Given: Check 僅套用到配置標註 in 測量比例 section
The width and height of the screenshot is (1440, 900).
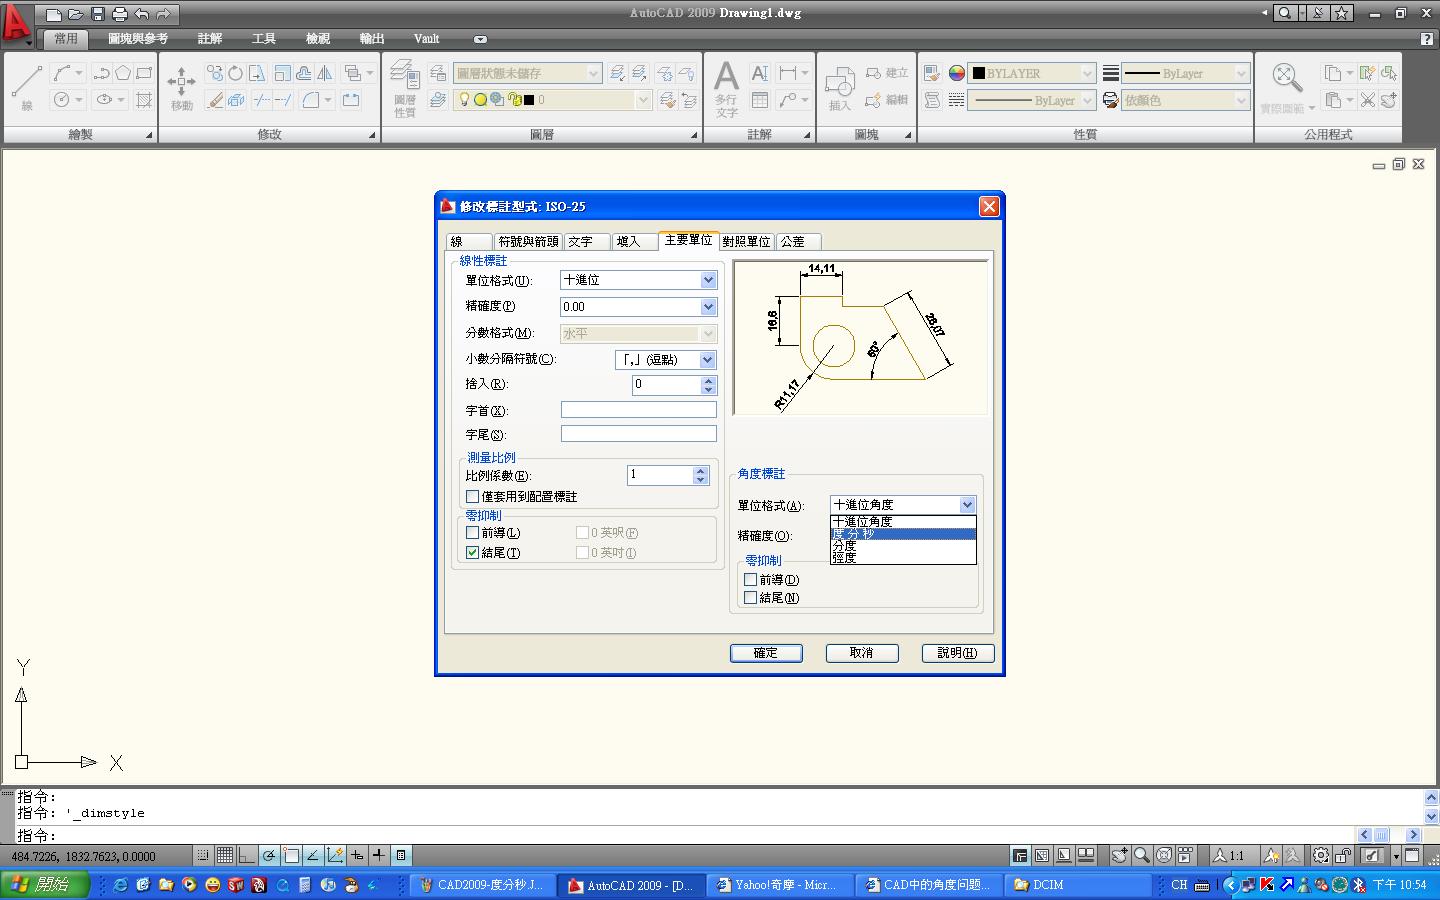Looking at the screenshot, I should click(473, 496).
